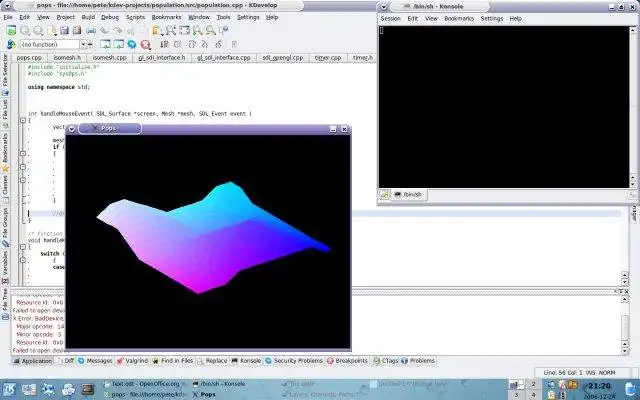This screenshot has height=400, width=640.
Task: Switch to virtual desktop 4 in pager
Action: pyautogui.click(x=533, y=395)
